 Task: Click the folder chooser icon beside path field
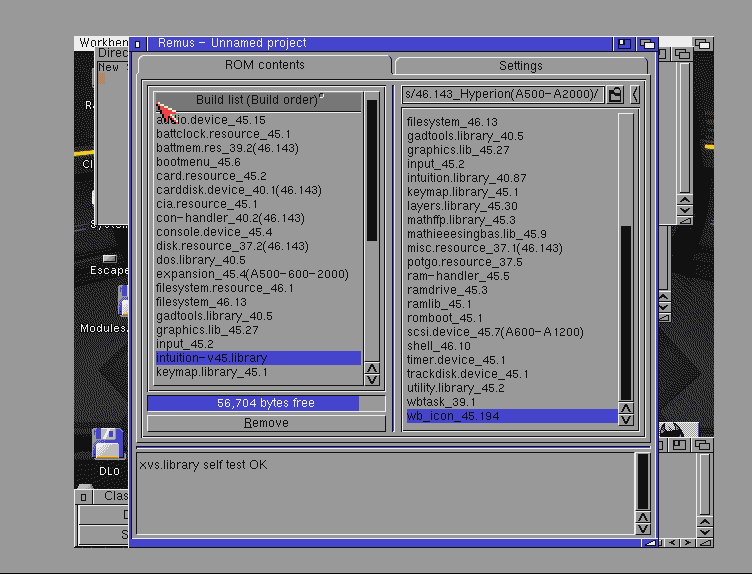pyautogui.click(x=616, y=95)
